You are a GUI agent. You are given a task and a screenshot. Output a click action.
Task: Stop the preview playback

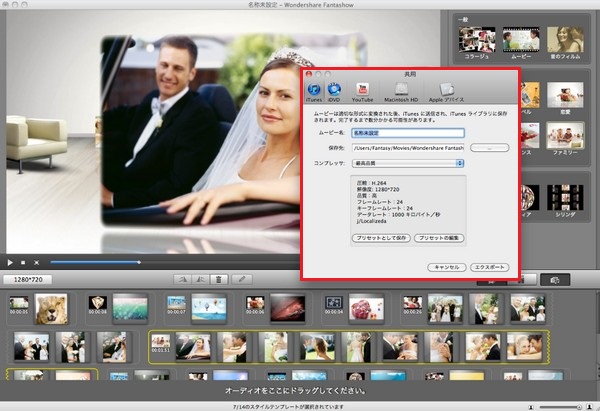[23, 263]
